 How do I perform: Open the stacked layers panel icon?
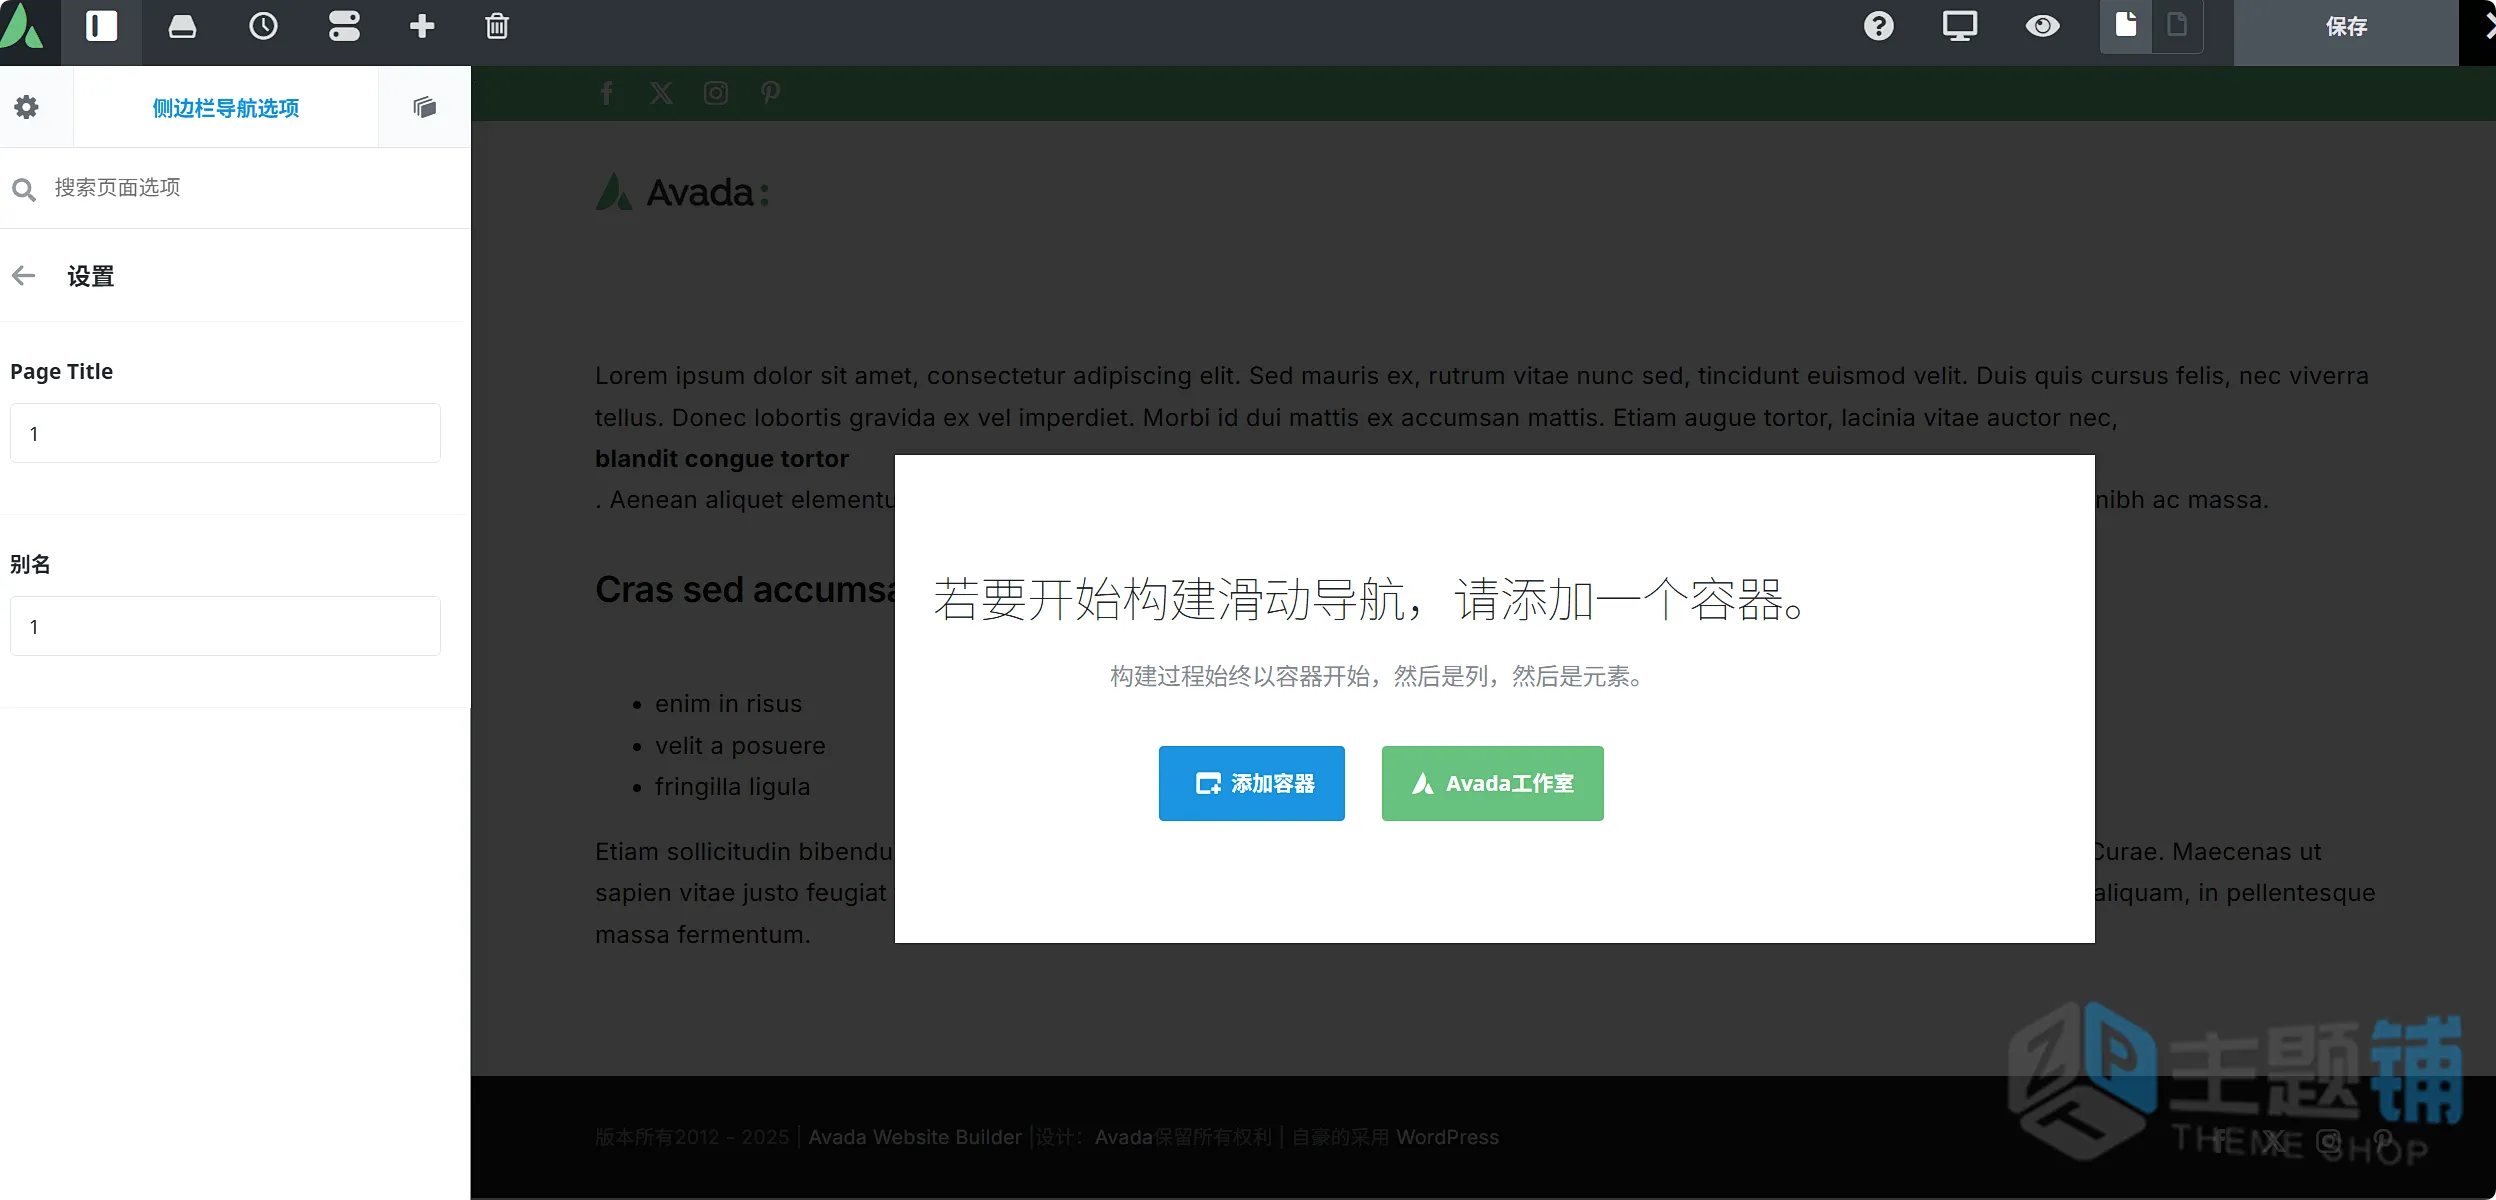pyautogui.click(x=425, y=107)
